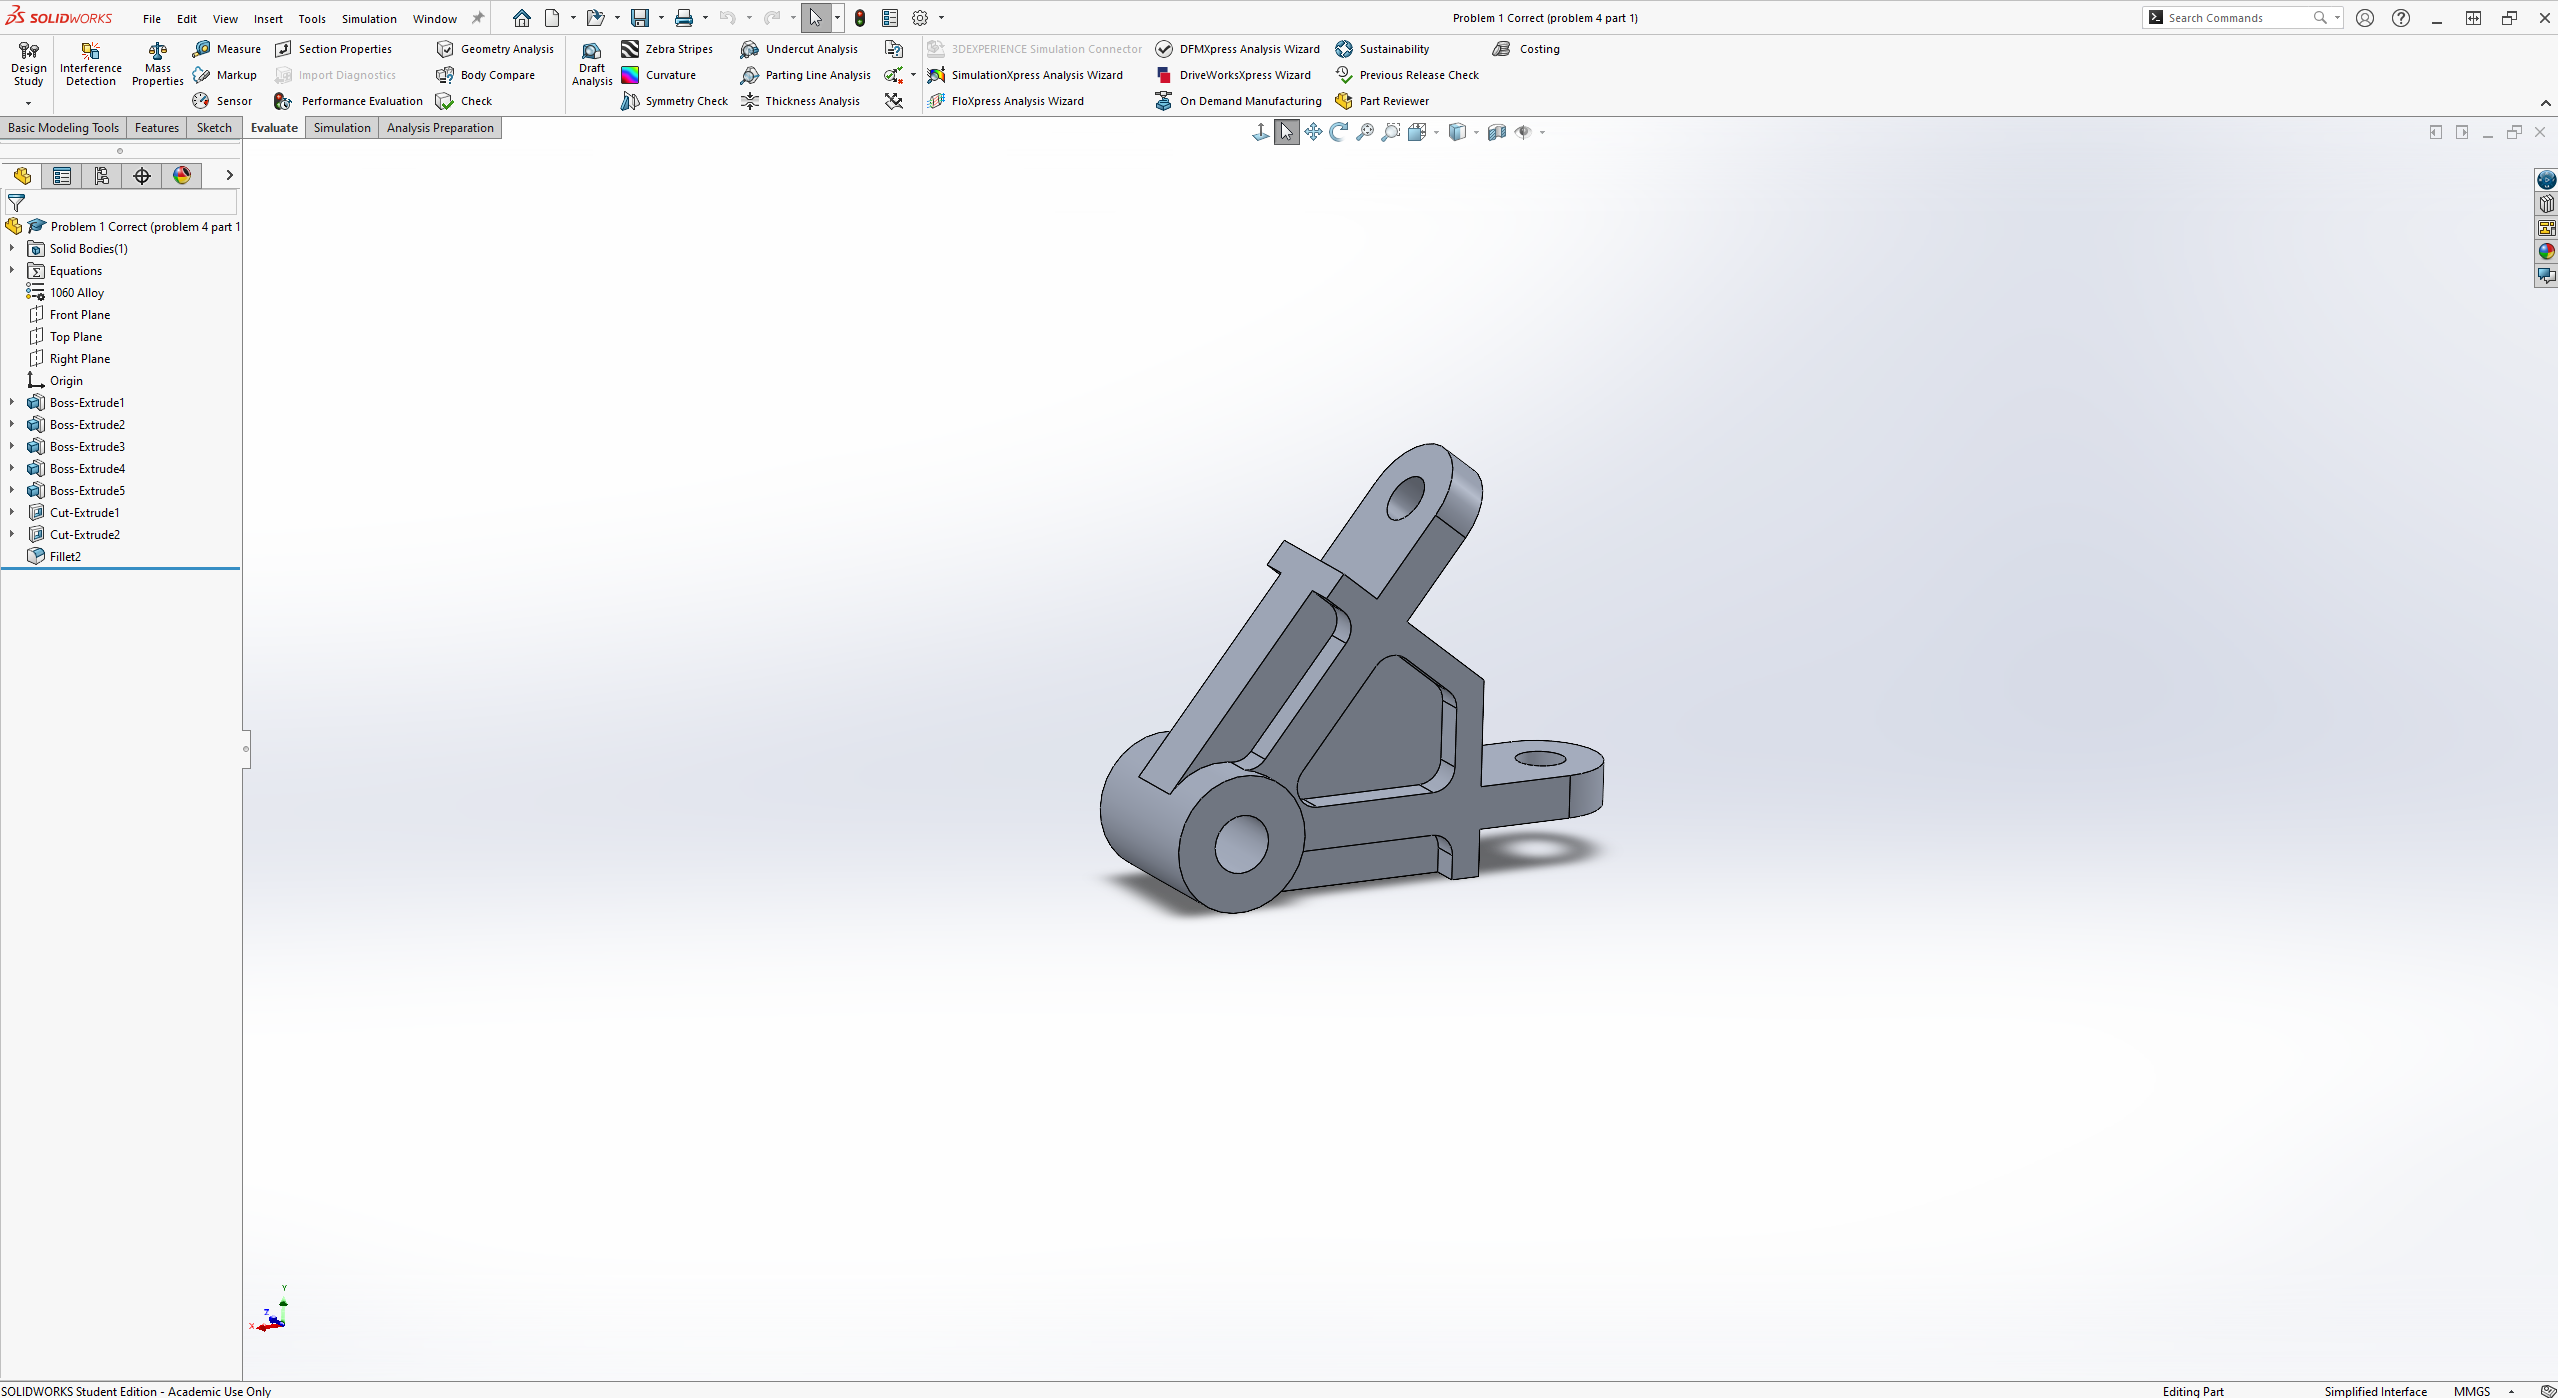Click the Rebuild traffic light icon
The width and height of the screenshot is (2558, 1398).
click(860, 18)
